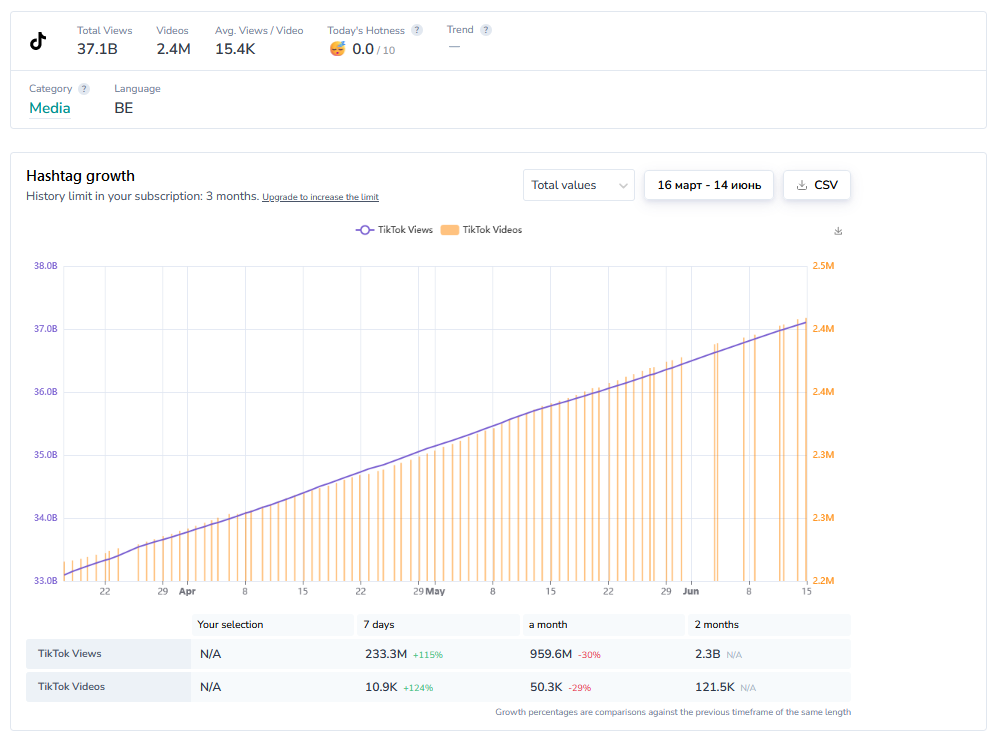Export data with the CSV button

pos(817,185)
